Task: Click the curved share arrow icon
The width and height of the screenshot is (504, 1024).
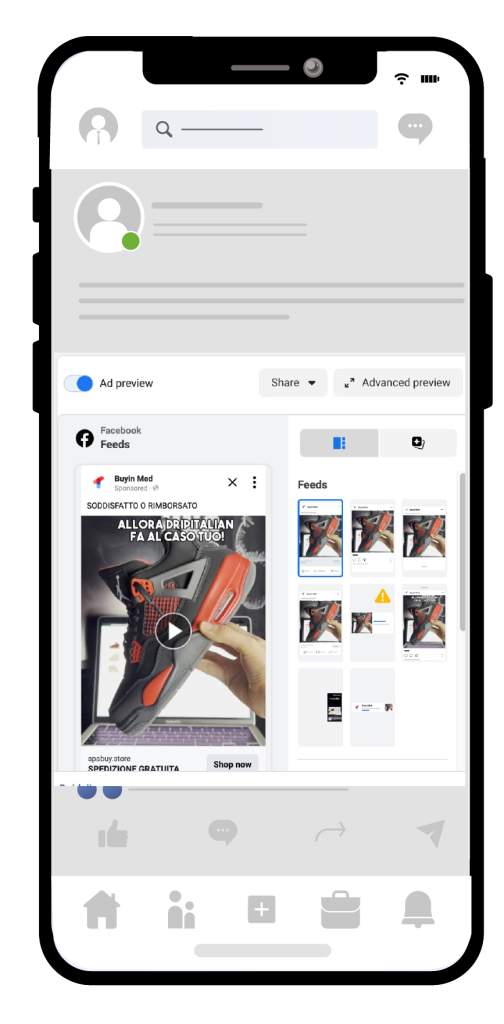Action: point(330,833)
